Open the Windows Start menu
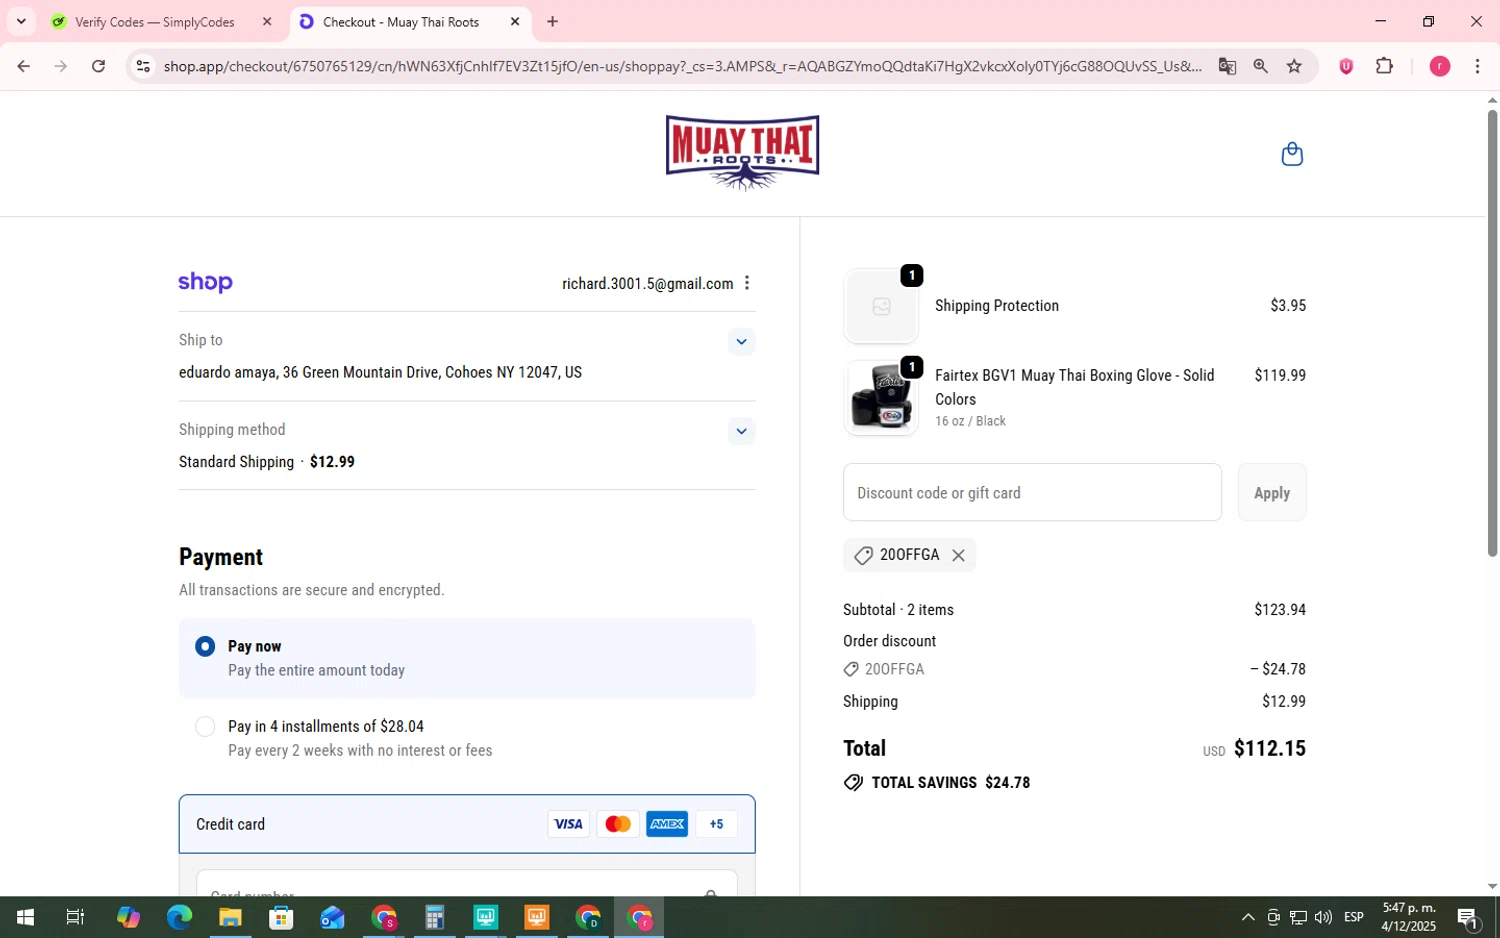 [25, 917]
